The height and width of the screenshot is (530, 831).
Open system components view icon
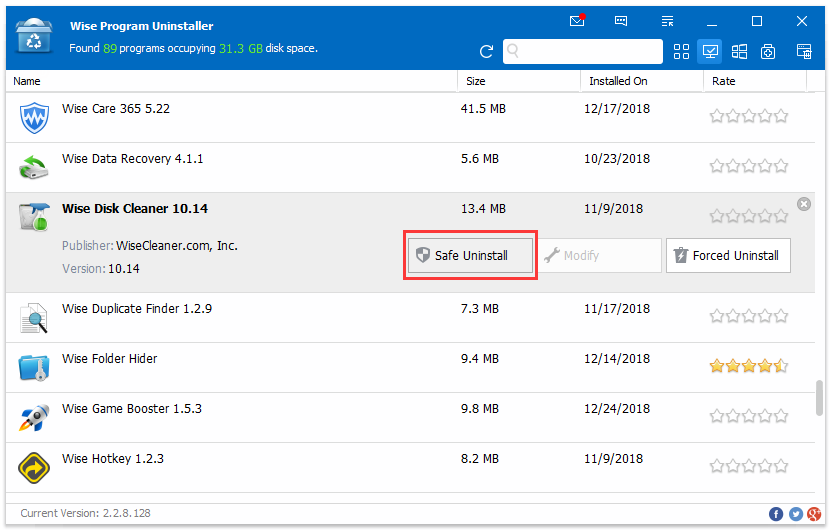[x=768, y=51]
